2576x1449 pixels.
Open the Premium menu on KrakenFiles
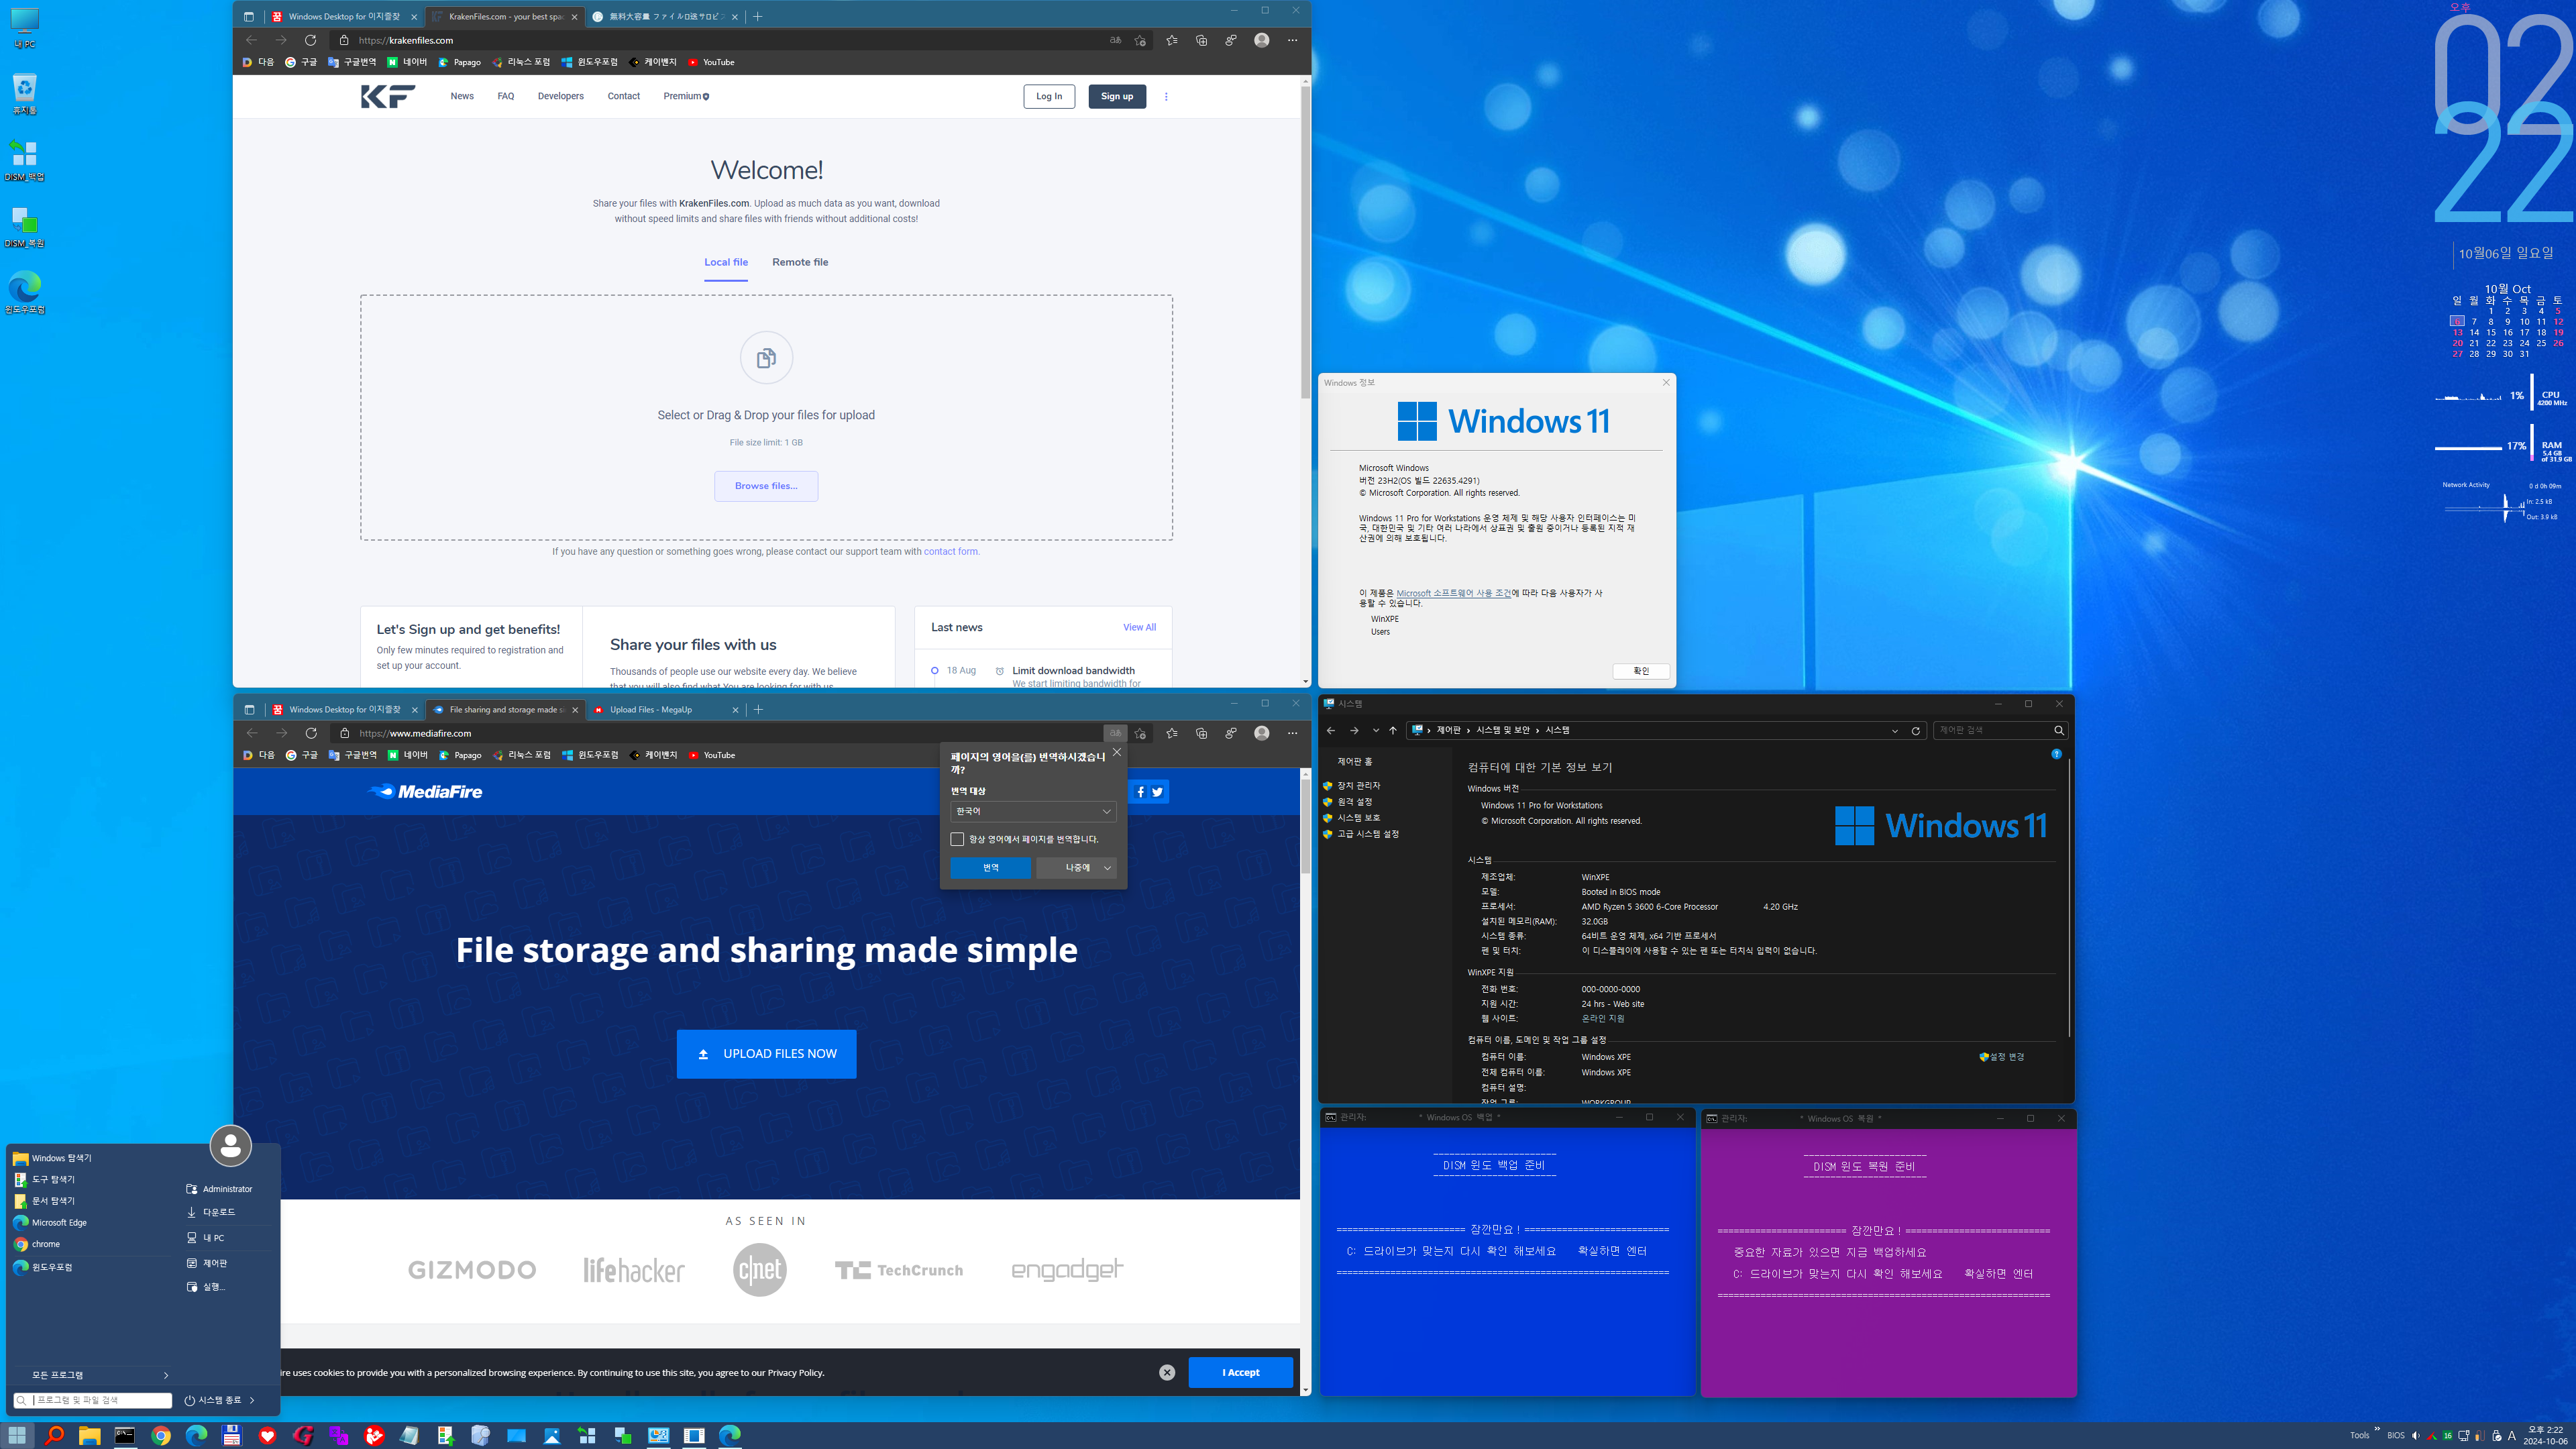pyautogui.click(x=686, y=96)
